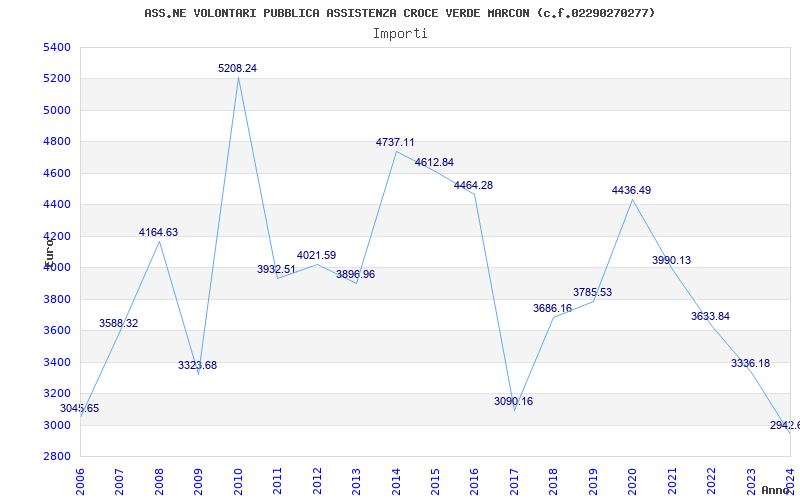Select the 3896.96 data label

[x=355, y=274]
